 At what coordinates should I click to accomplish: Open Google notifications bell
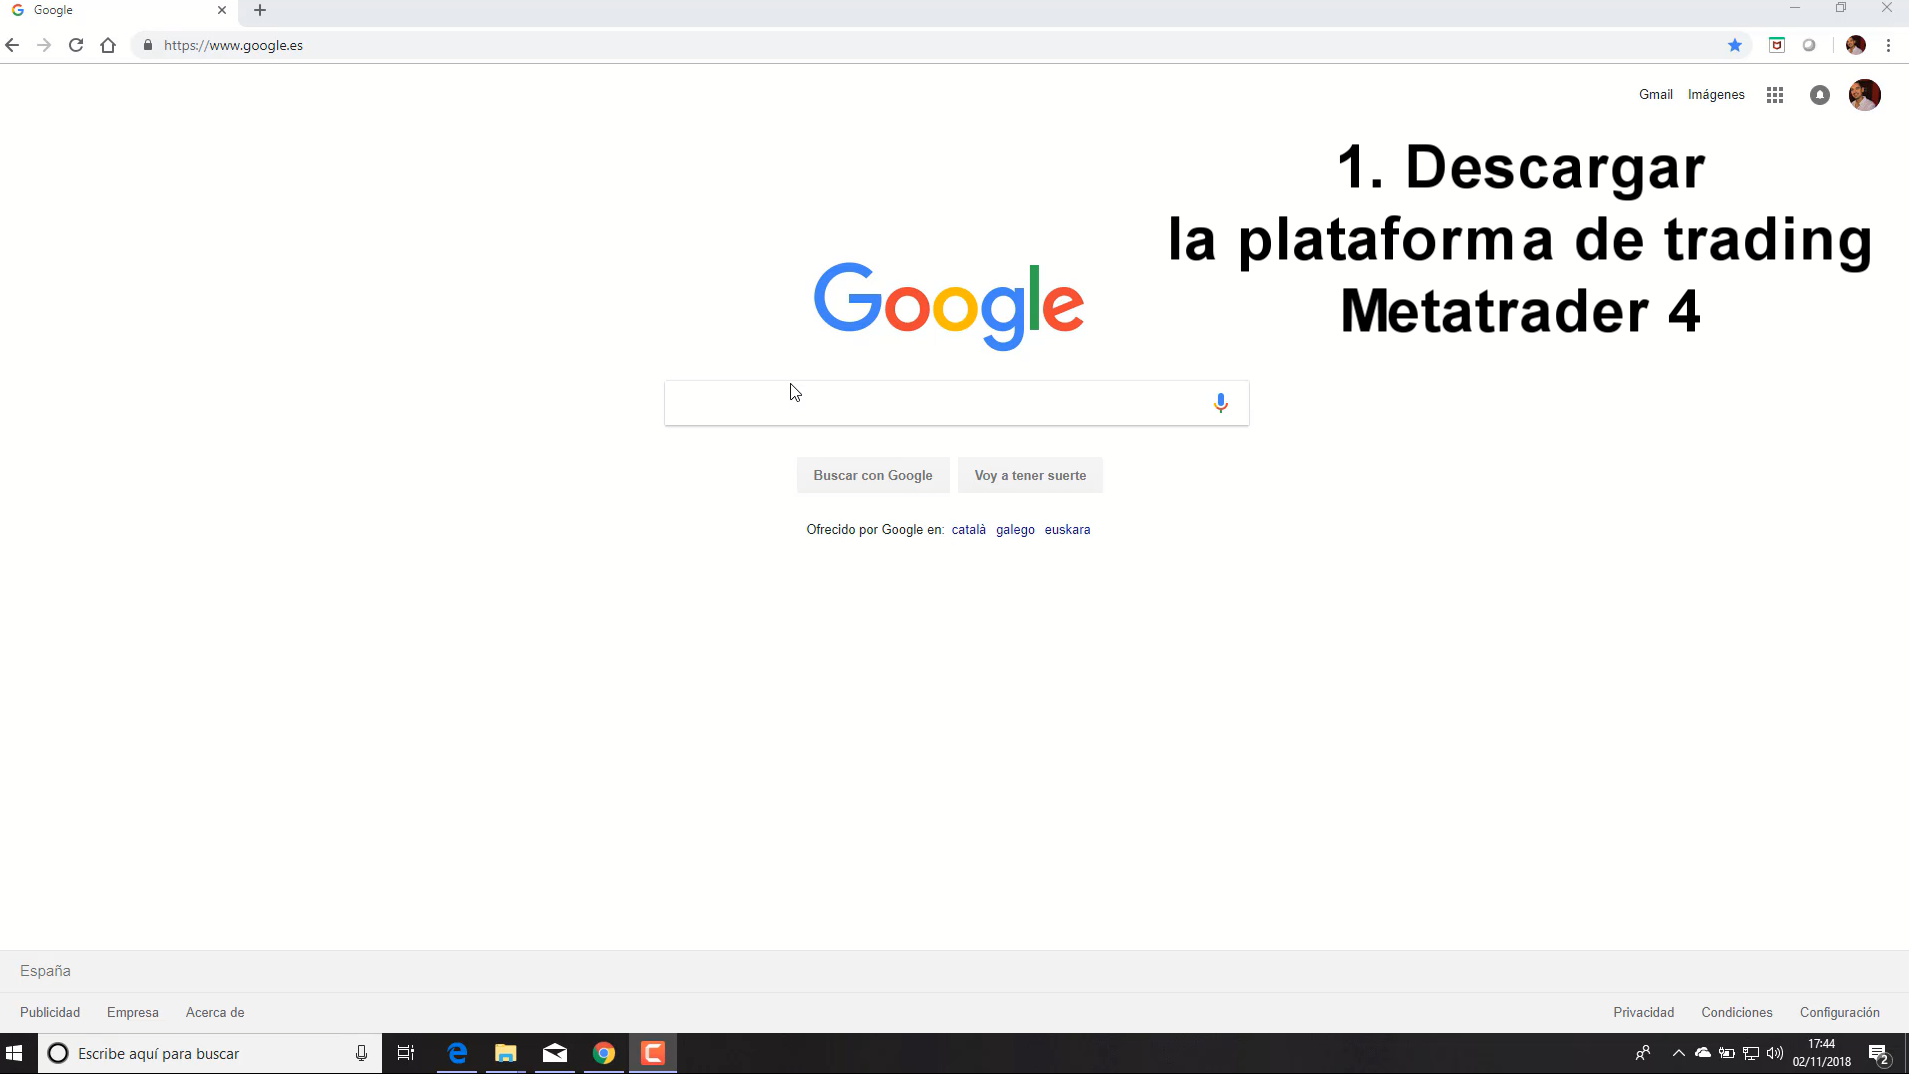click(1820, 95)
